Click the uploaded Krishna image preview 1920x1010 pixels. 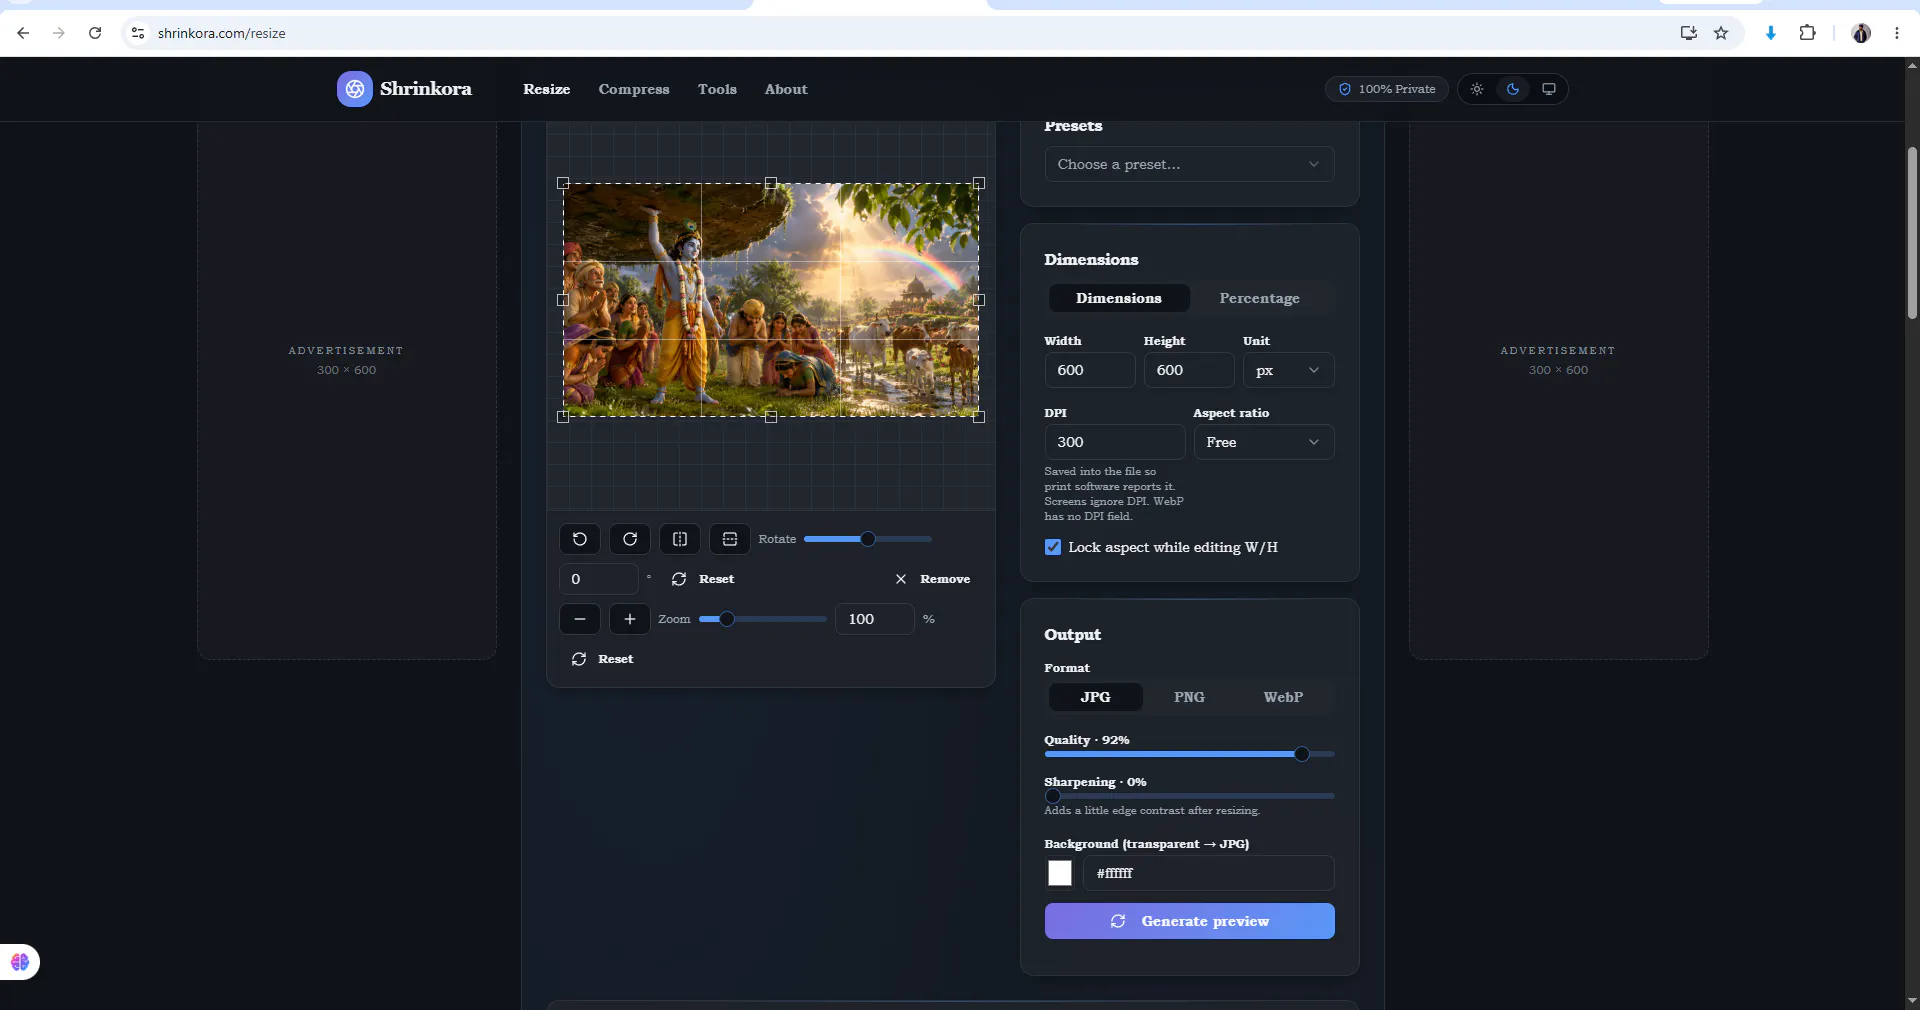pyautogui.click(x=771, y=300)
